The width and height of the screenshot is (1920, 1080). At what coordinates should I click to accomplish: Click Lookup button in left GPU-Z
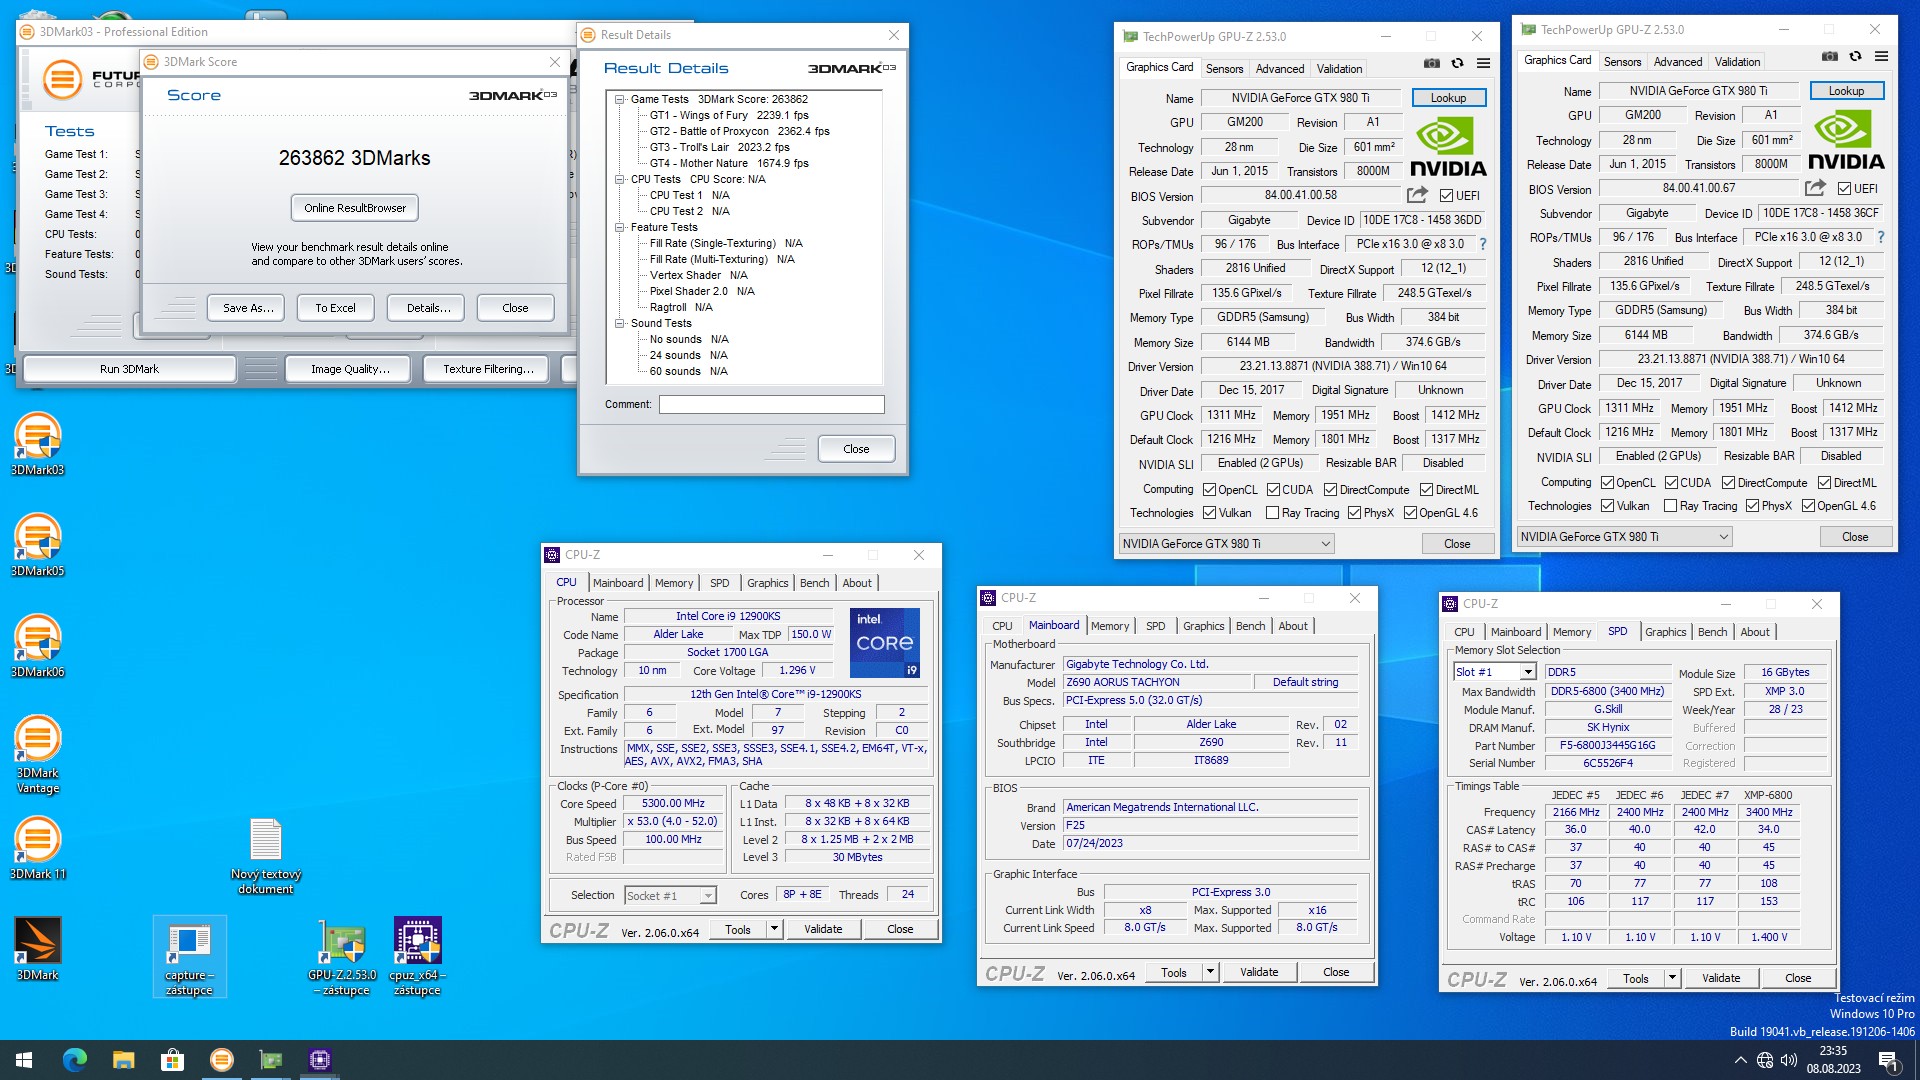(1448, 98)
